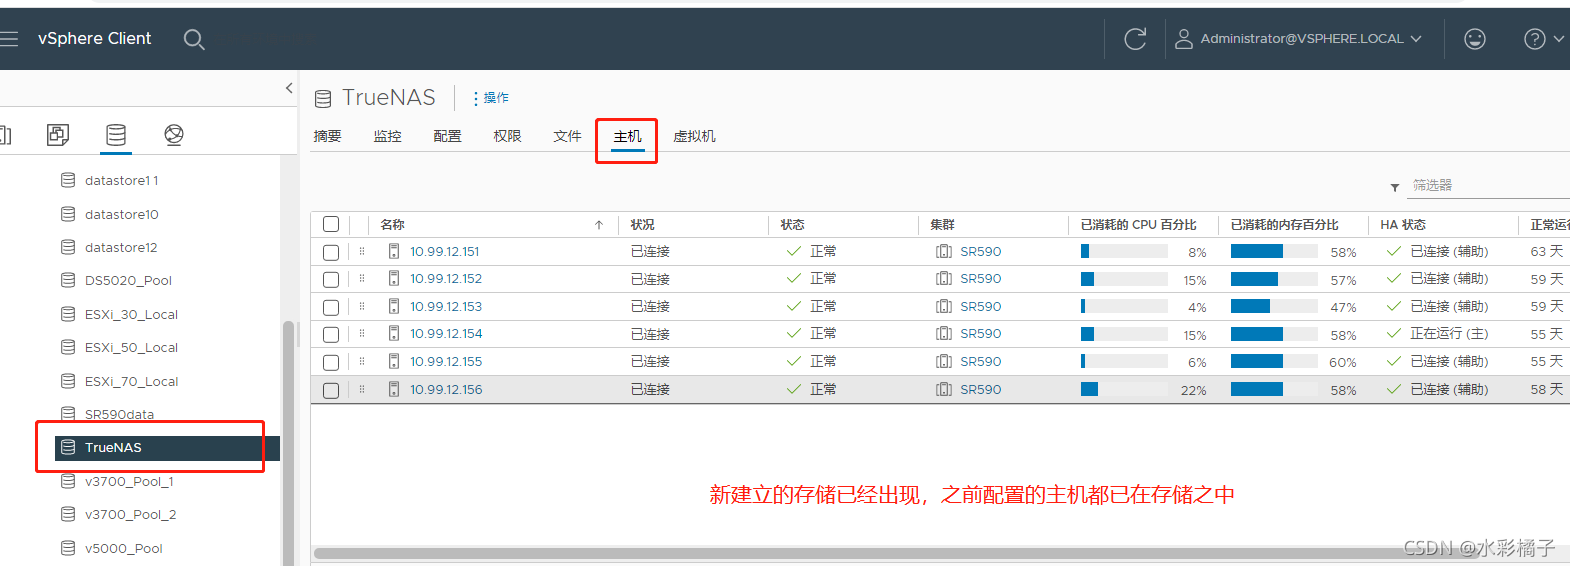Check the box for host 10.99.12.156
The image size is (1570, 566).
click(x=331, y=390)
